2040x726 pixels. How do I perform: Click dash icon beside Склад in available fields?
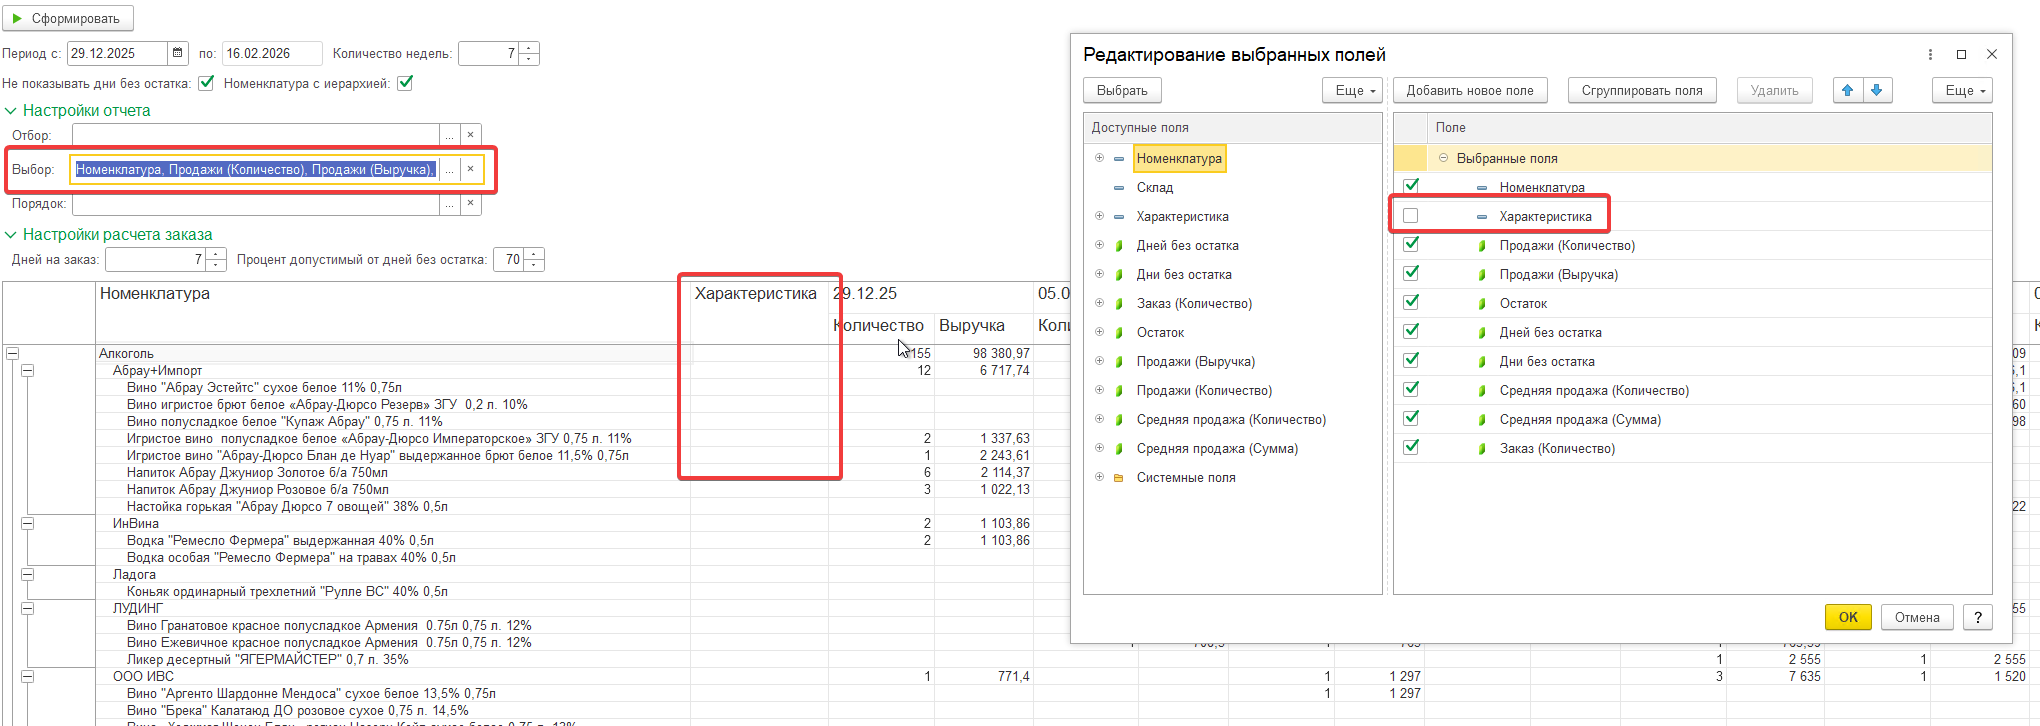1119,188
